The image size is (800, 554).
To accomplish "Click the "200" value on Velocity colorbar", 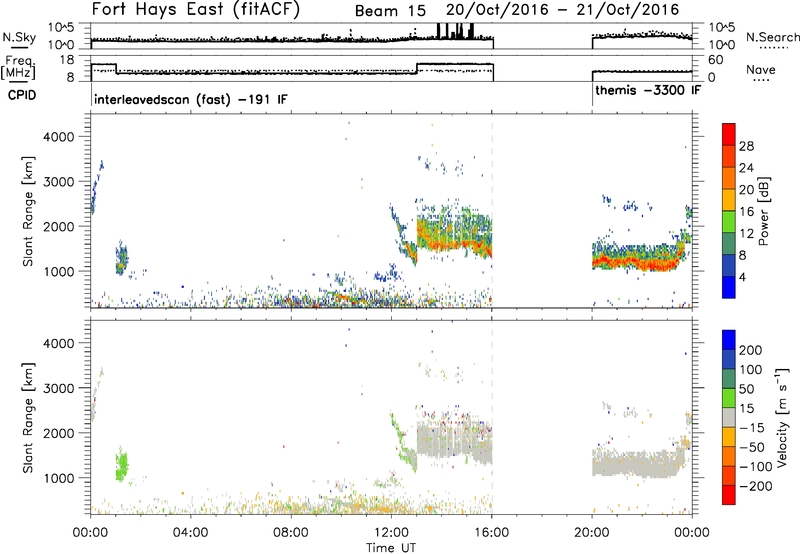I will click(751, 350).
